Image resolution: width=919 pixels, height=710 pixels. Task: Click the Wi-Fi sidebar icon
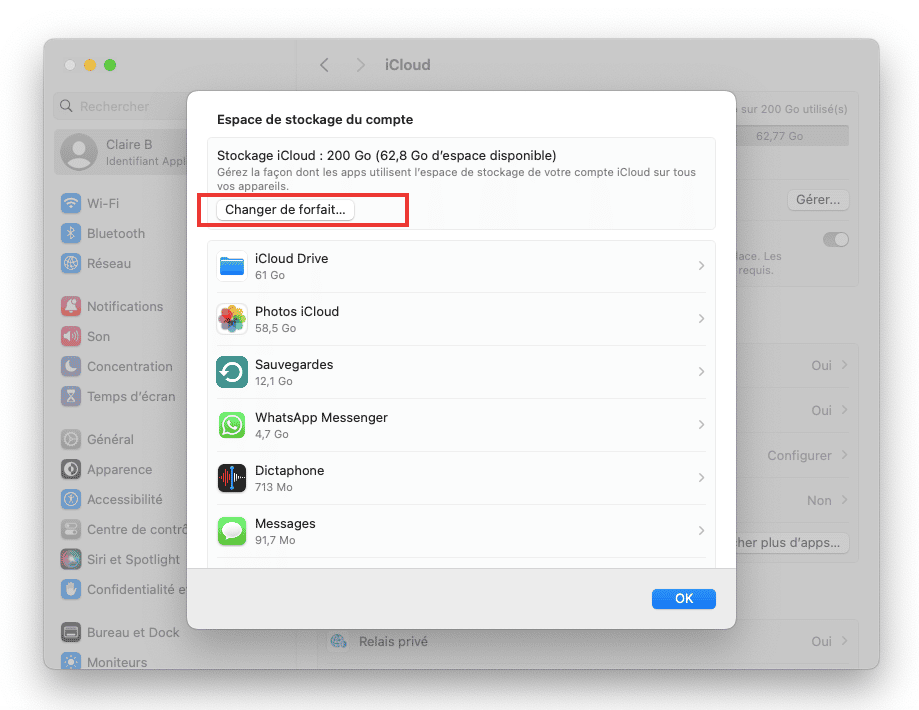tap(71, 203)
